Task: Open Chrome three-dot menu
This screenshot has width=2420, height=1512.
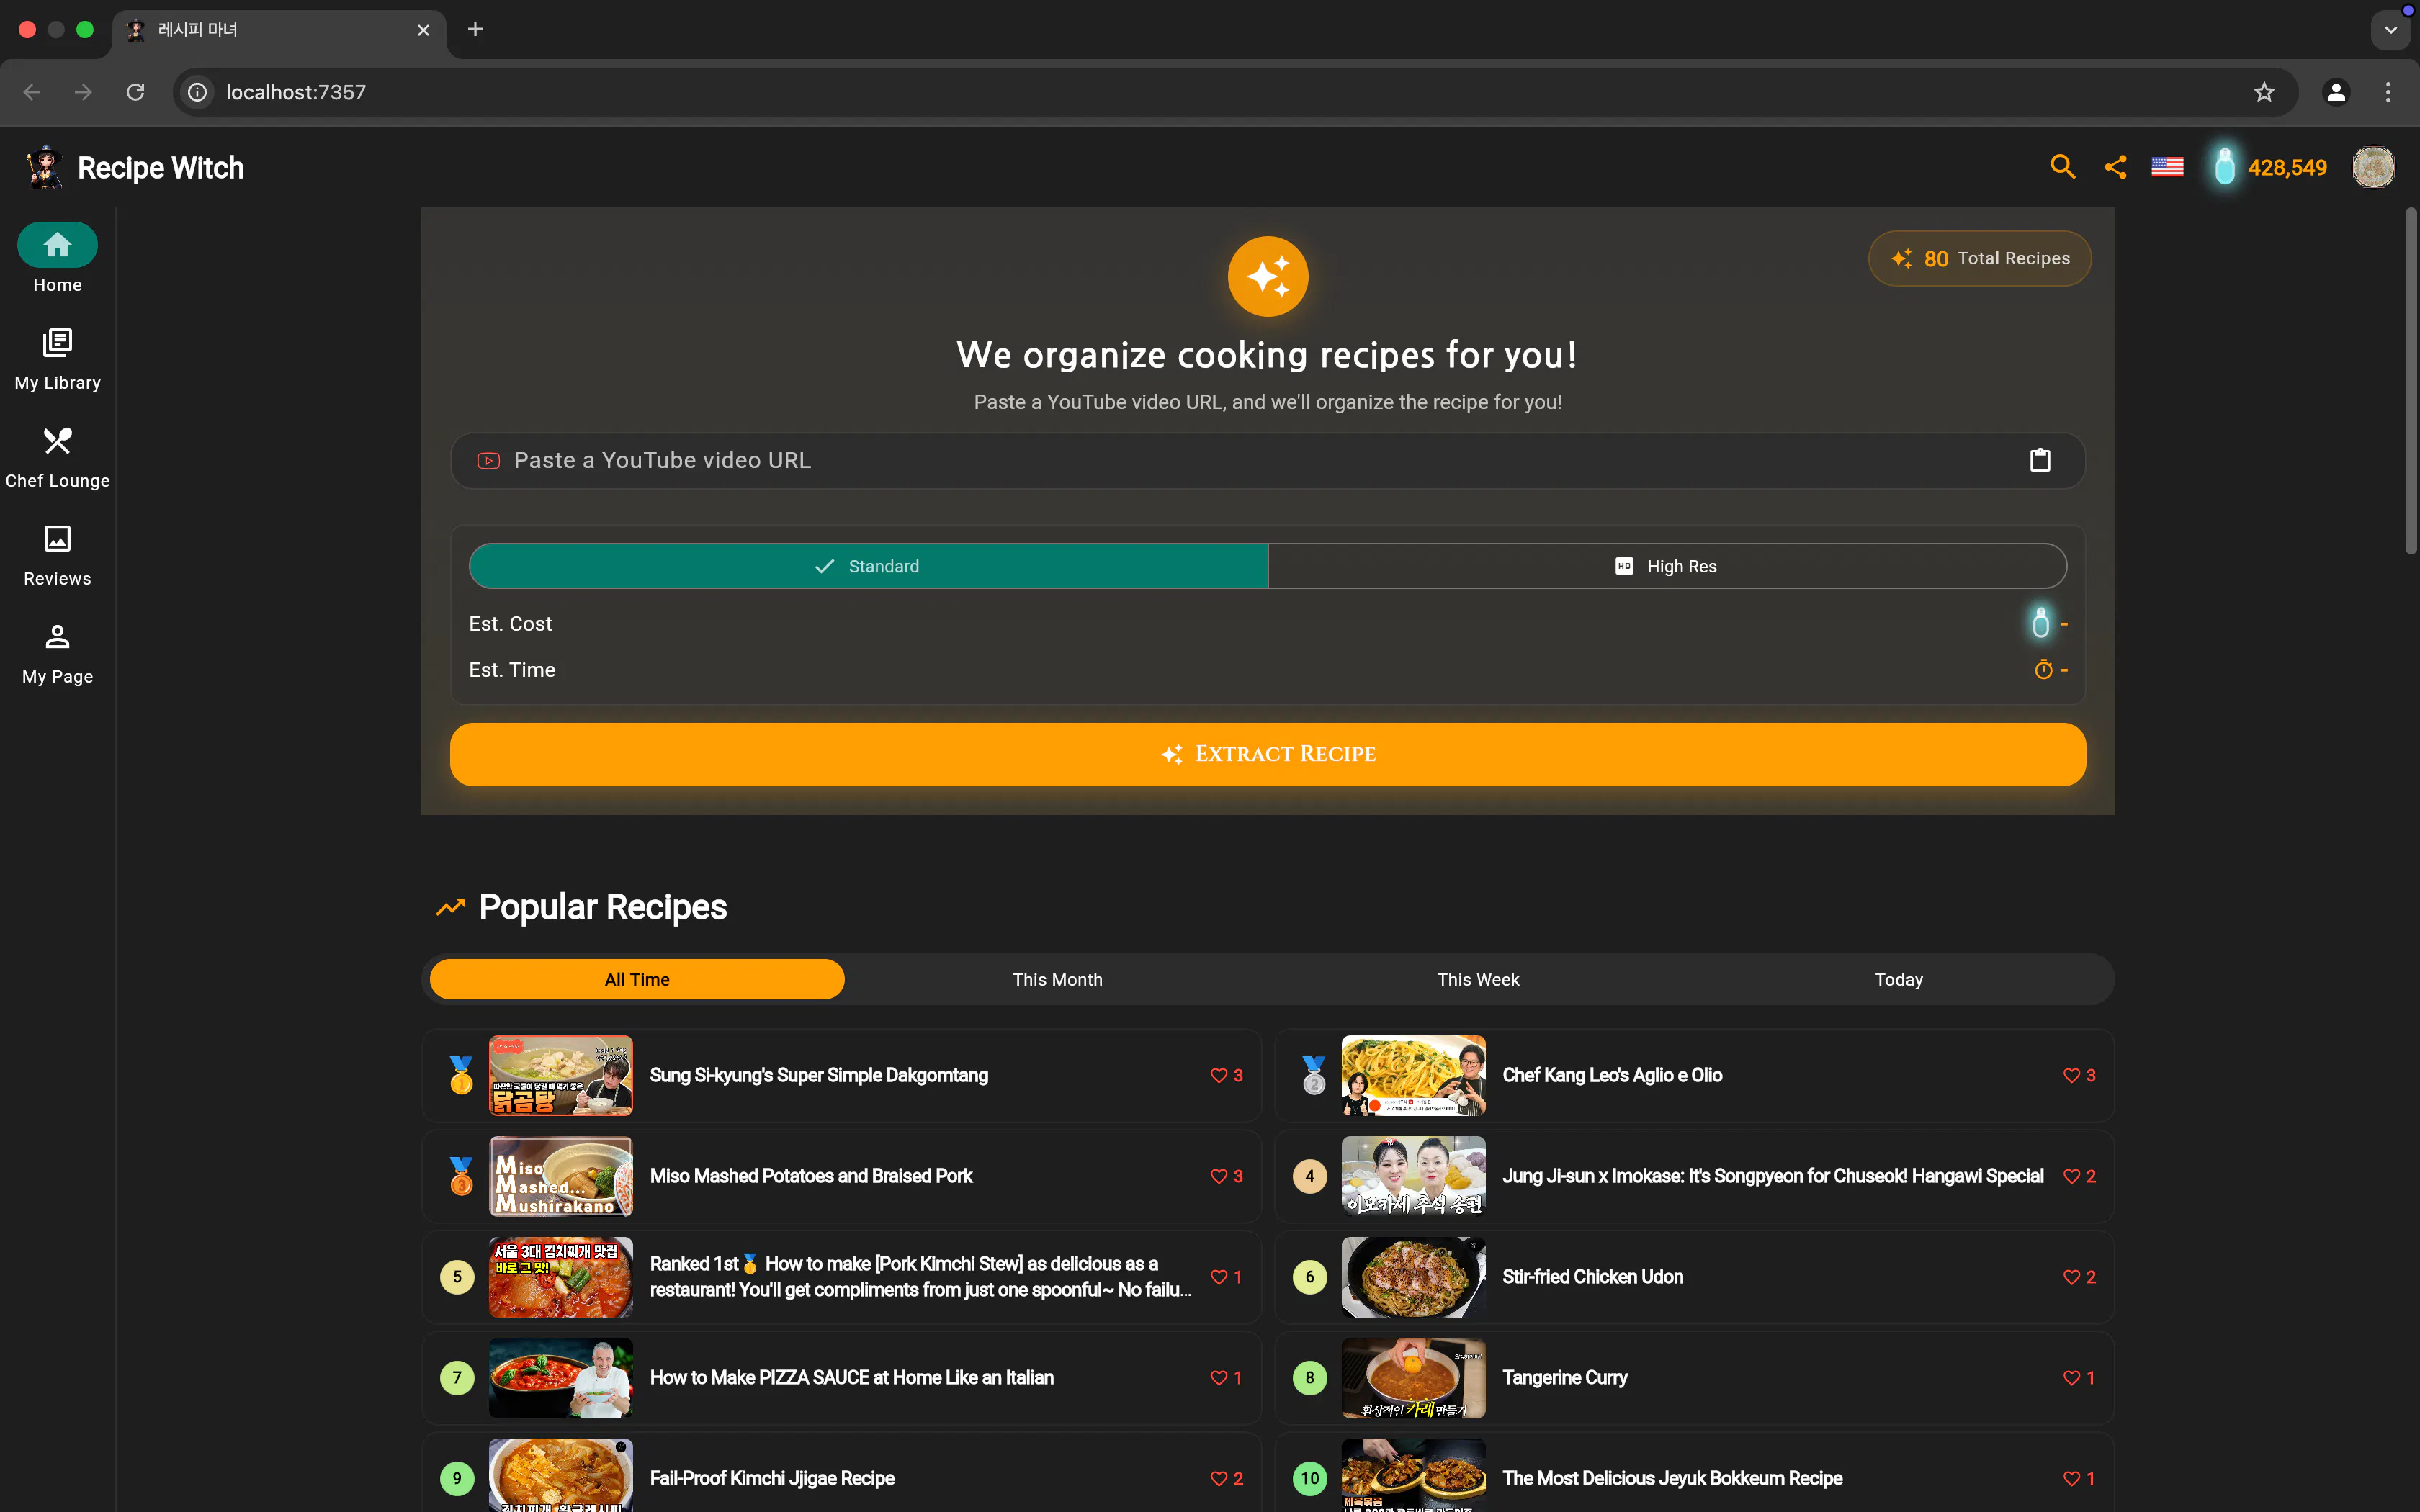Action: (2388, 92)
